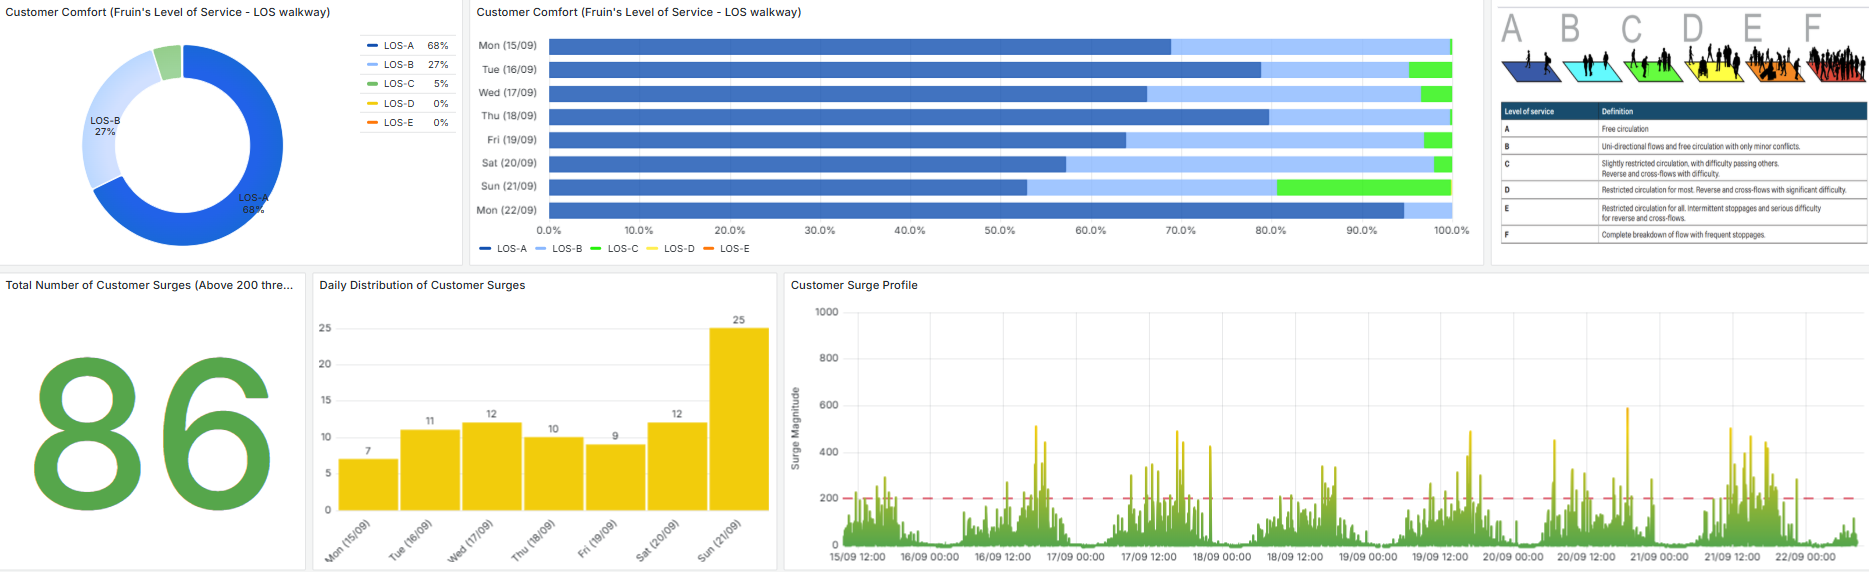
Task: Open the Customer Surge Profile panel title menu
Action: [x=854, y=285]
